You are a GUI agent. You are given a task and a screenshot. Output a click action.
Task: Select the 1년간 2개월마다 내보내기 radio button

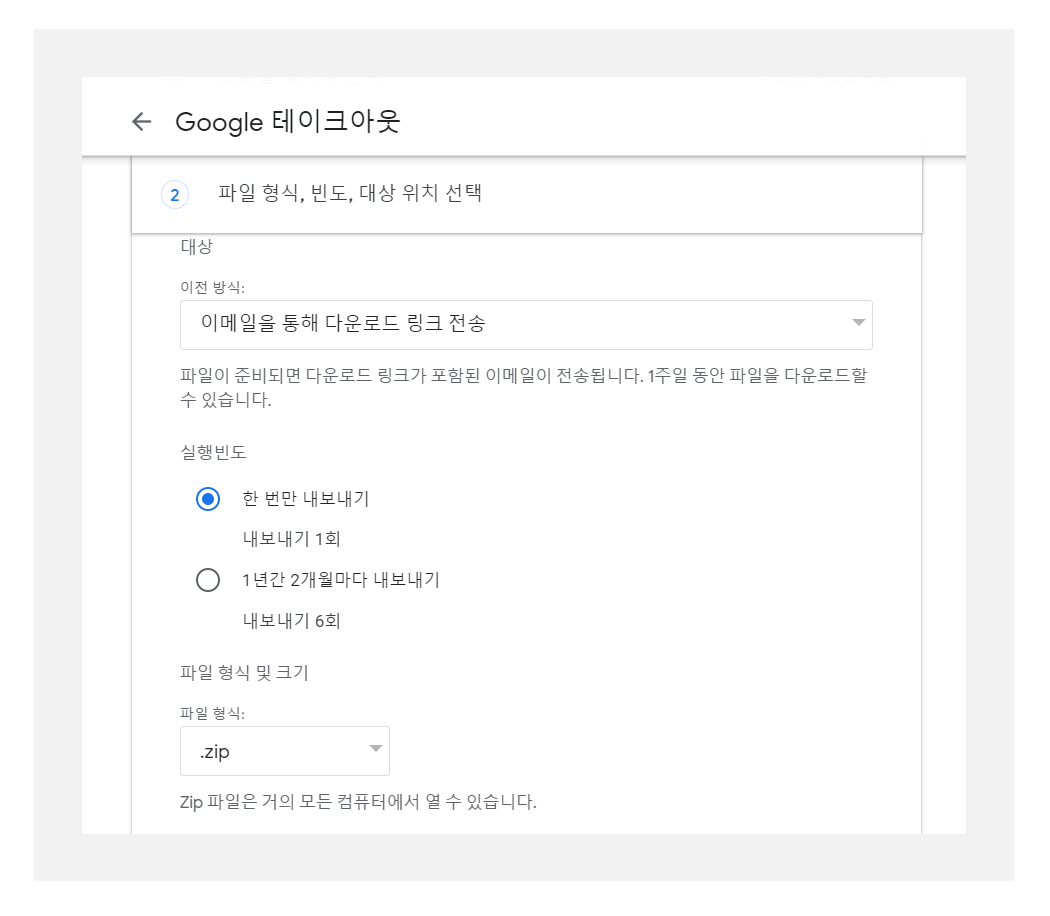tap(208, 580)
